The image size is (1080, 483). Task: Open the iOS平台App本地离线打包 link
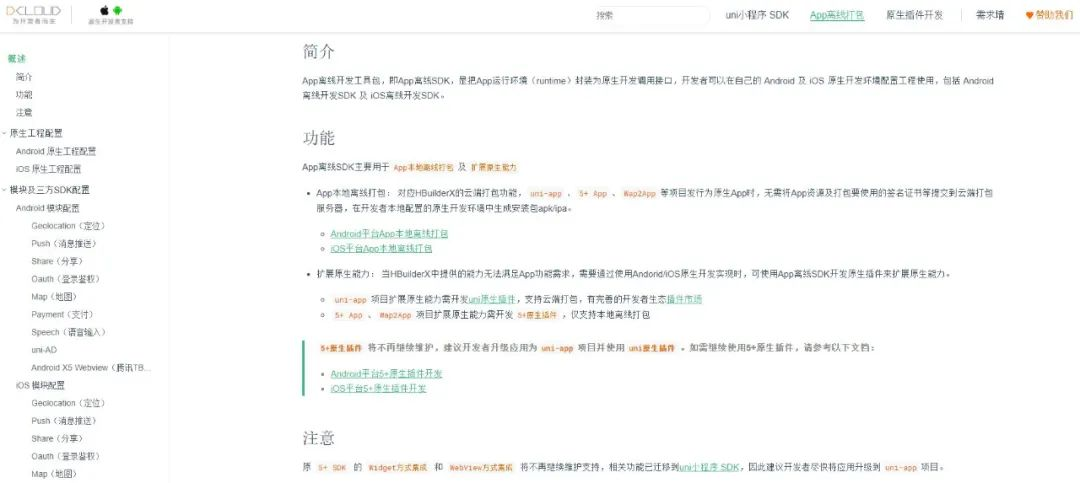381,249
